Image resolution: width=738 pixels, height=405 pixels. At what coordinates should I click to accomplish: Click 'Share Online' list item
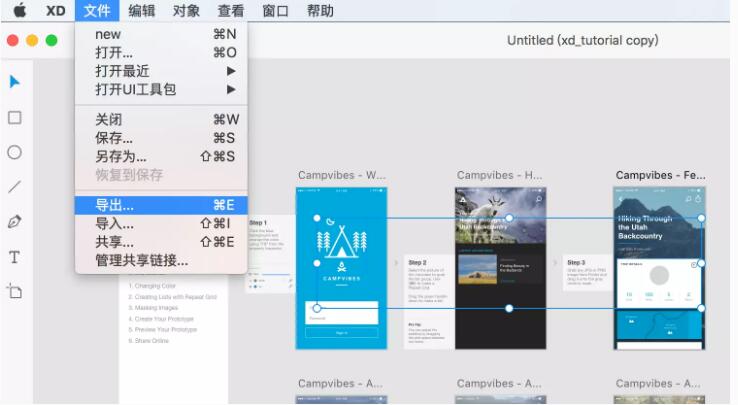pos(148,340)
